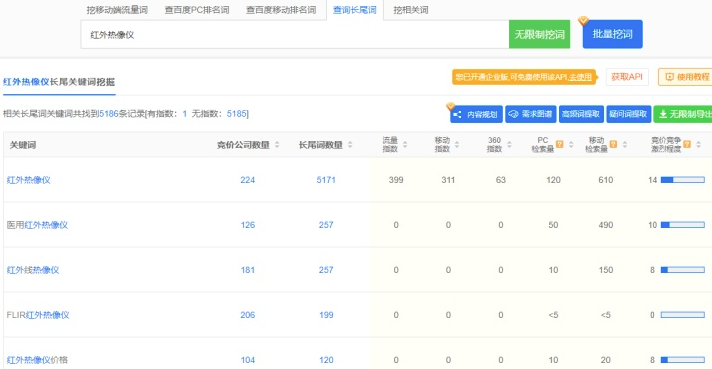
Task: Select the 查询长尾词 tab
Action: click(x=355, y=10)
